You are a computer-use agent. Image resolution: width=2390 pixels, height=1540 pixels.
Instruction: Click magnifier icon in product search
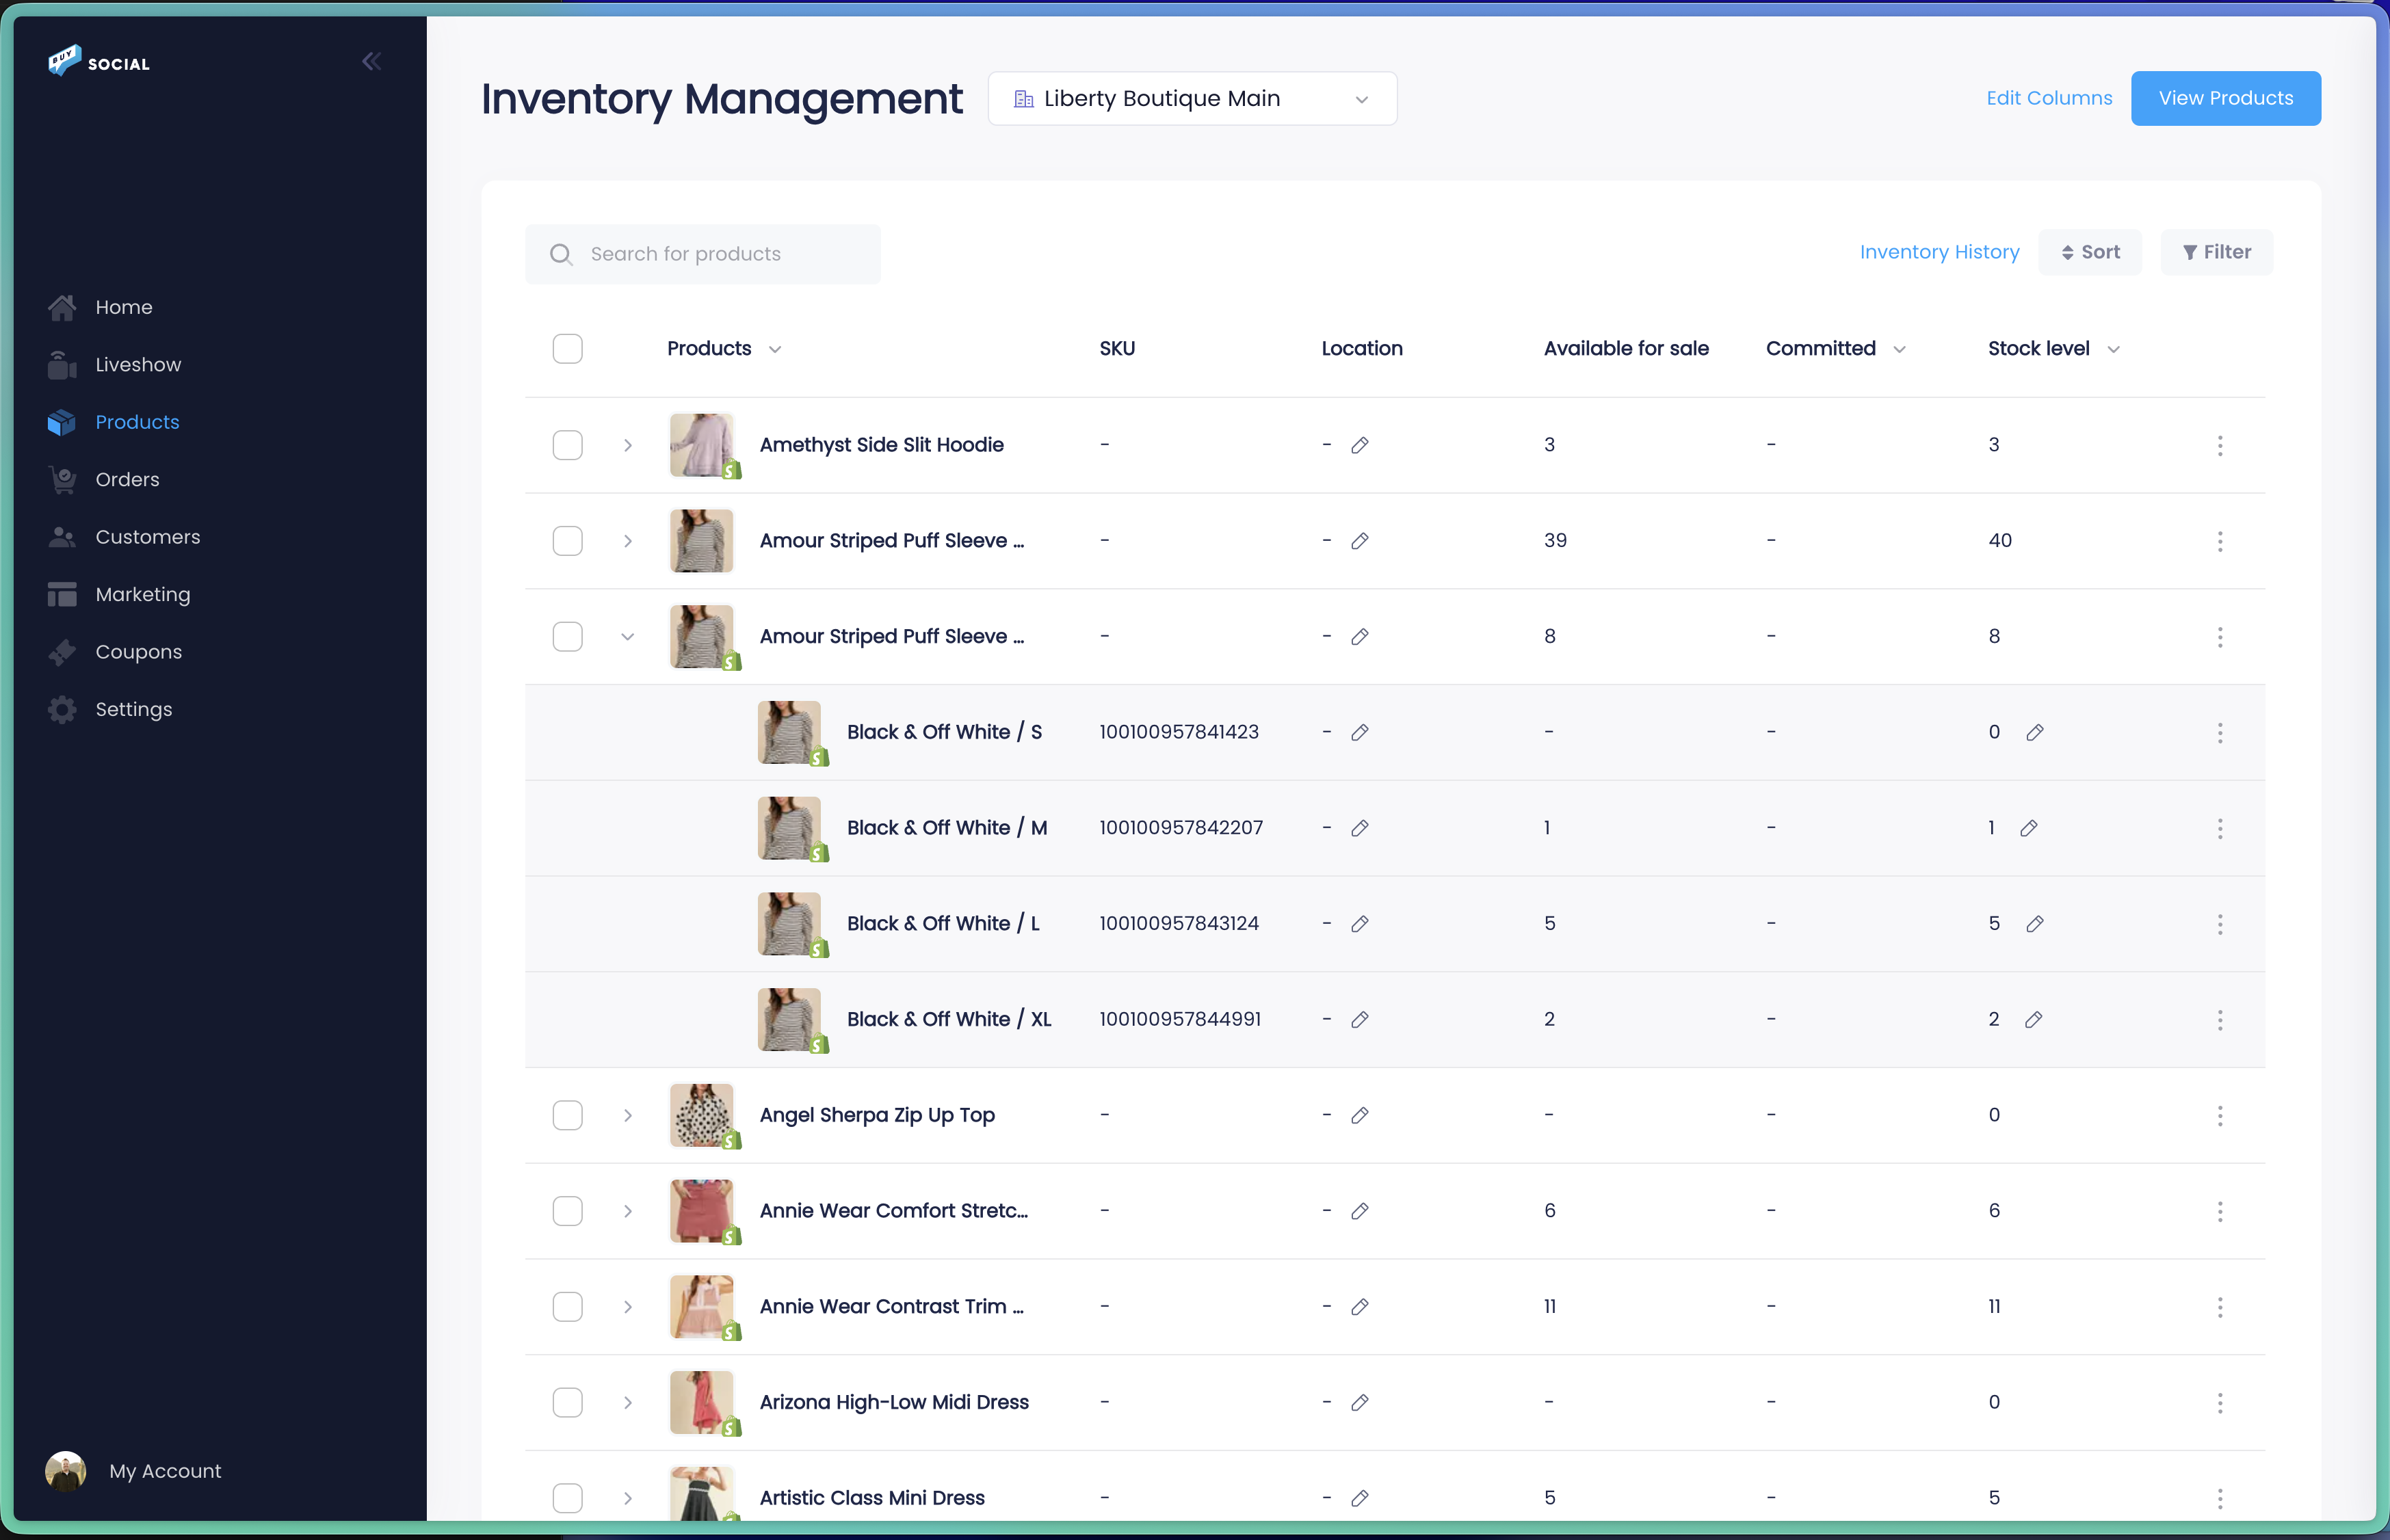(561, 254)
